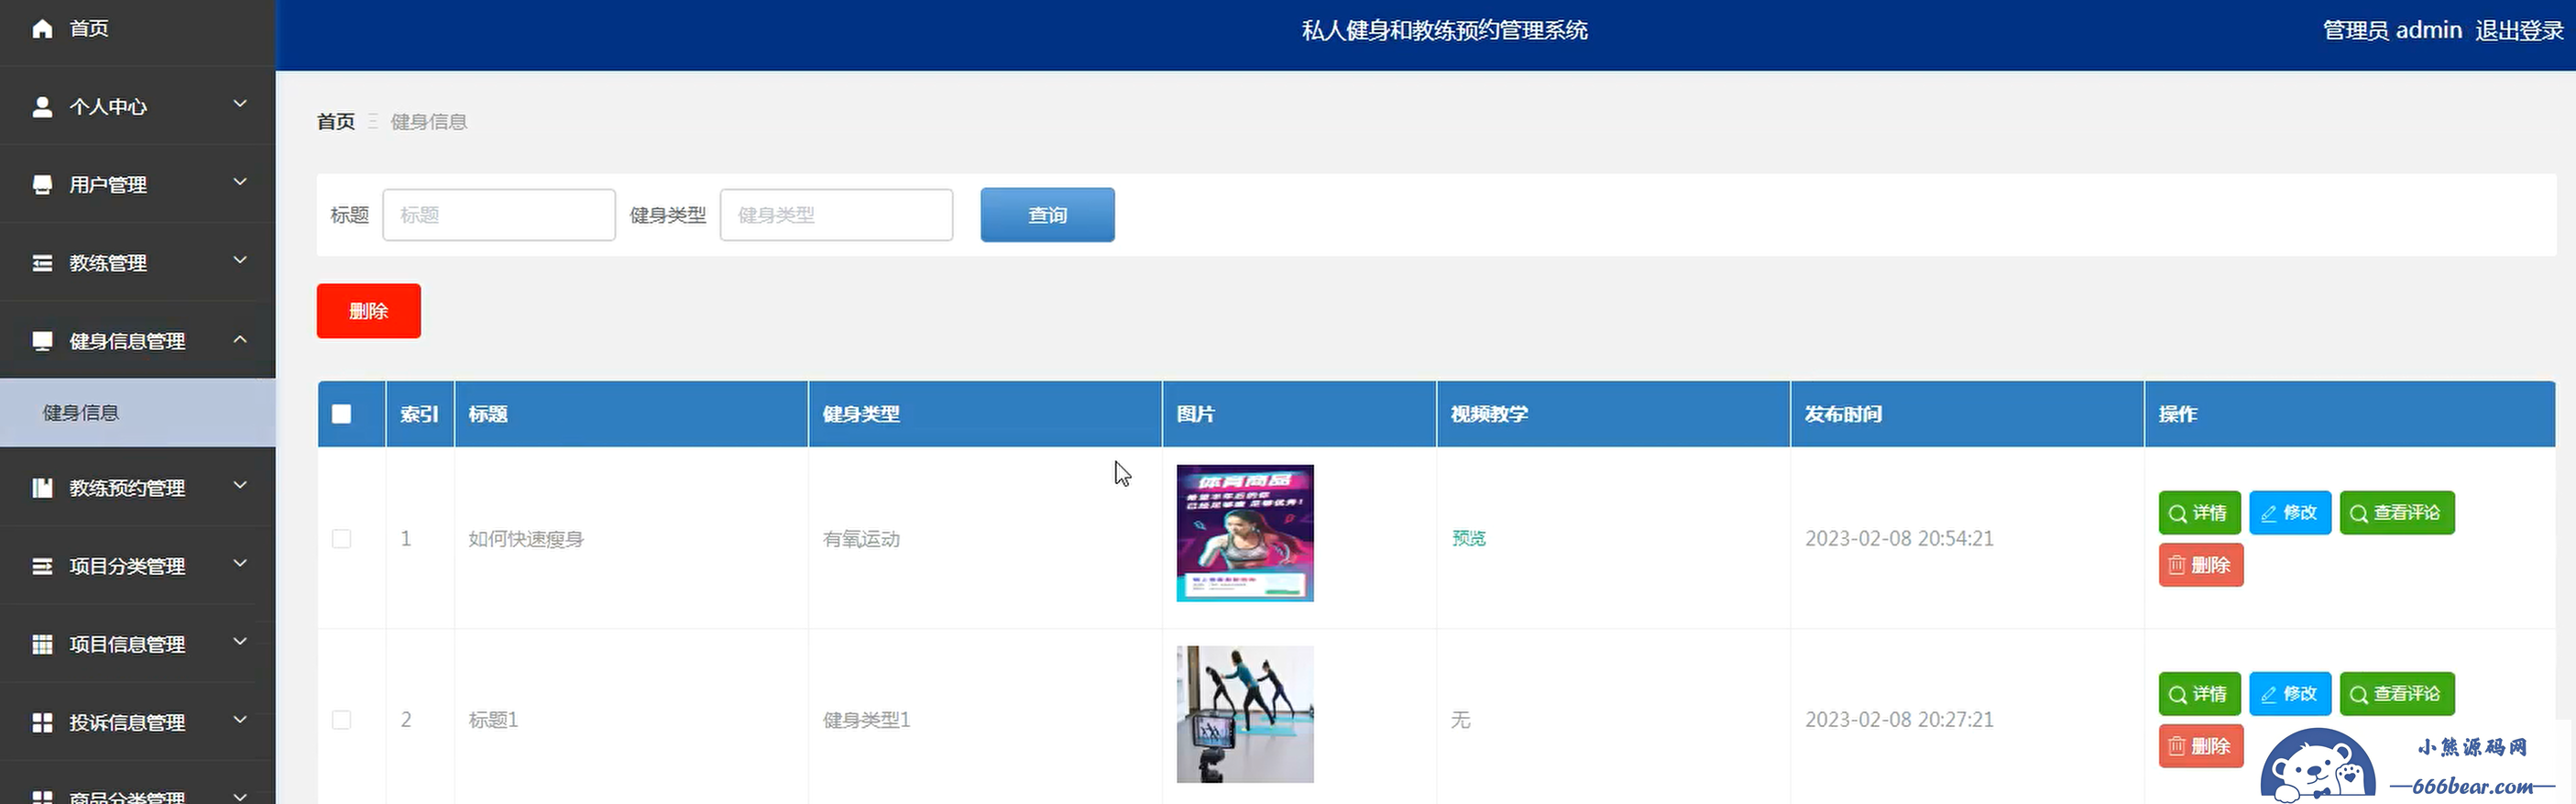This screenshot has width=2576, height=804.
Task: Expand the 教练管理 chevron
Action: click(x=240, y=260)
